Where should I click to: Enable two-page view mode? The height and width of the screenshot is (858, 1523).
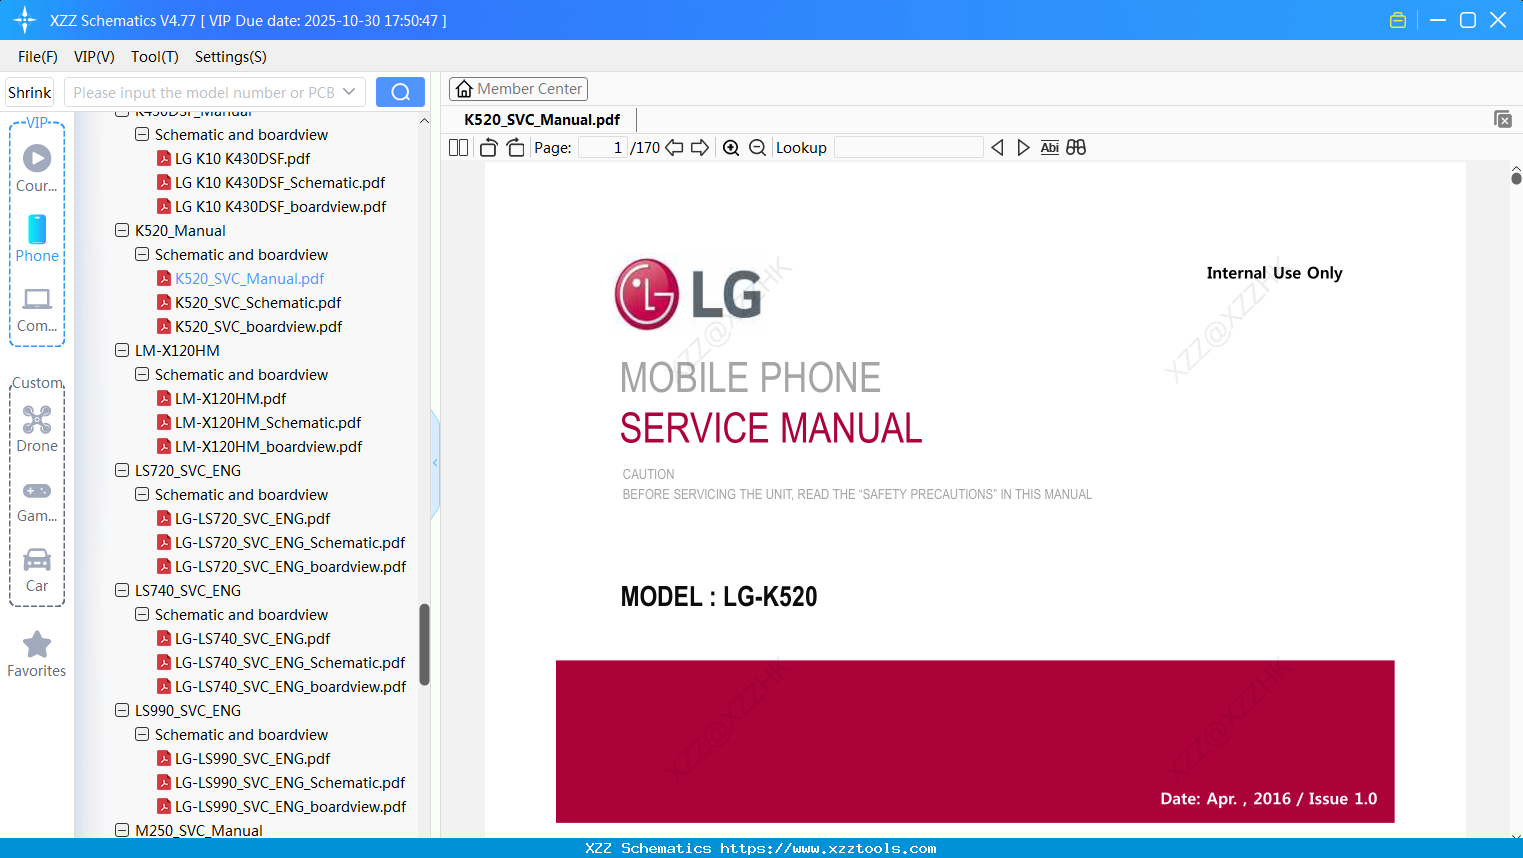458,147
